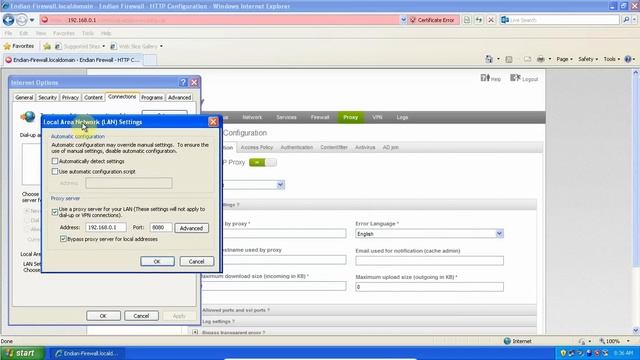Select the Firewall menu in Endian navigation

pyautogui.click(x=320, y=117)
